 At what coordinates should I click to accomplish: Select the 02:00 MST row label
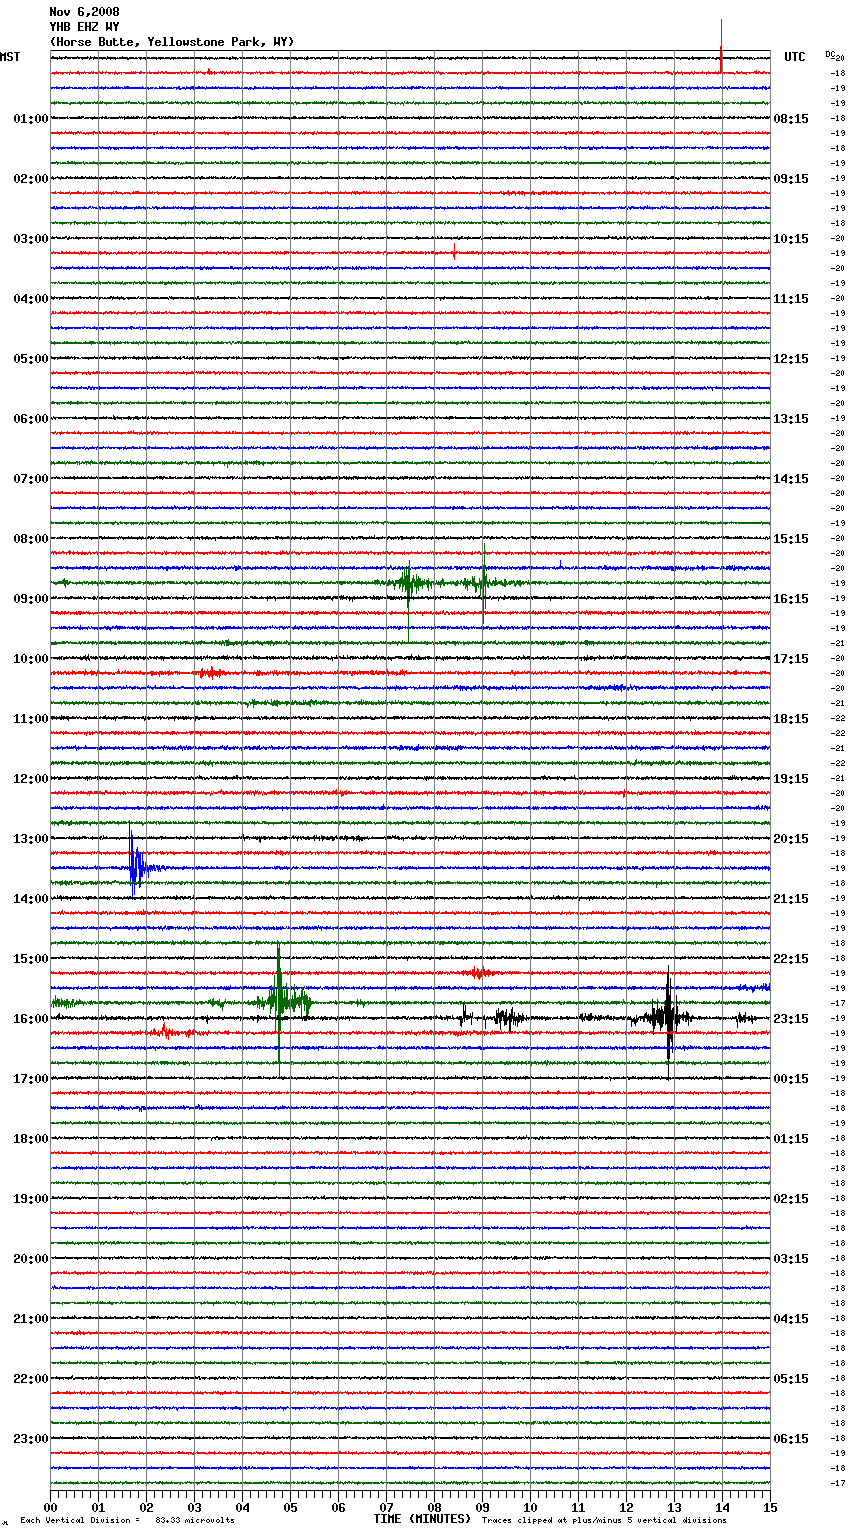(31, 179)
